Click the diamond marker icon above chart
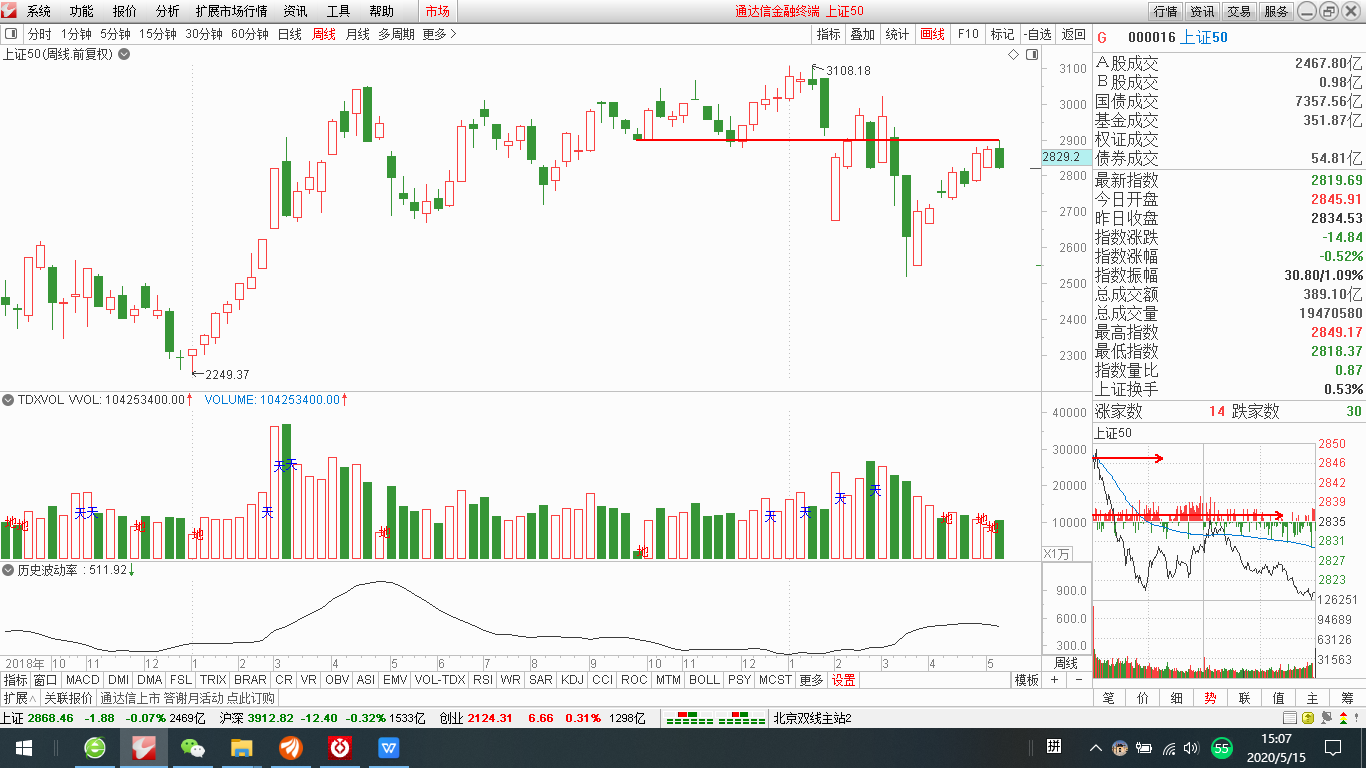The width and height of the screenshot is (1366, 768). (x=1014, y=54)
